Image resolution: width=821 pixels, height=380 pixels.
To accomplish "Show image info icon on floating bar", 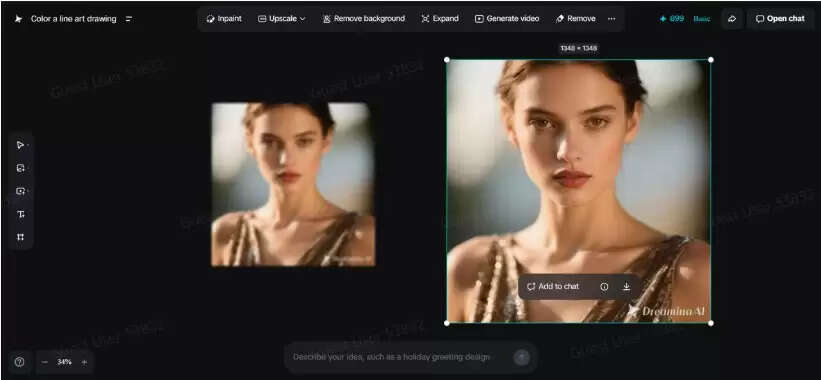I will point(604,287).
